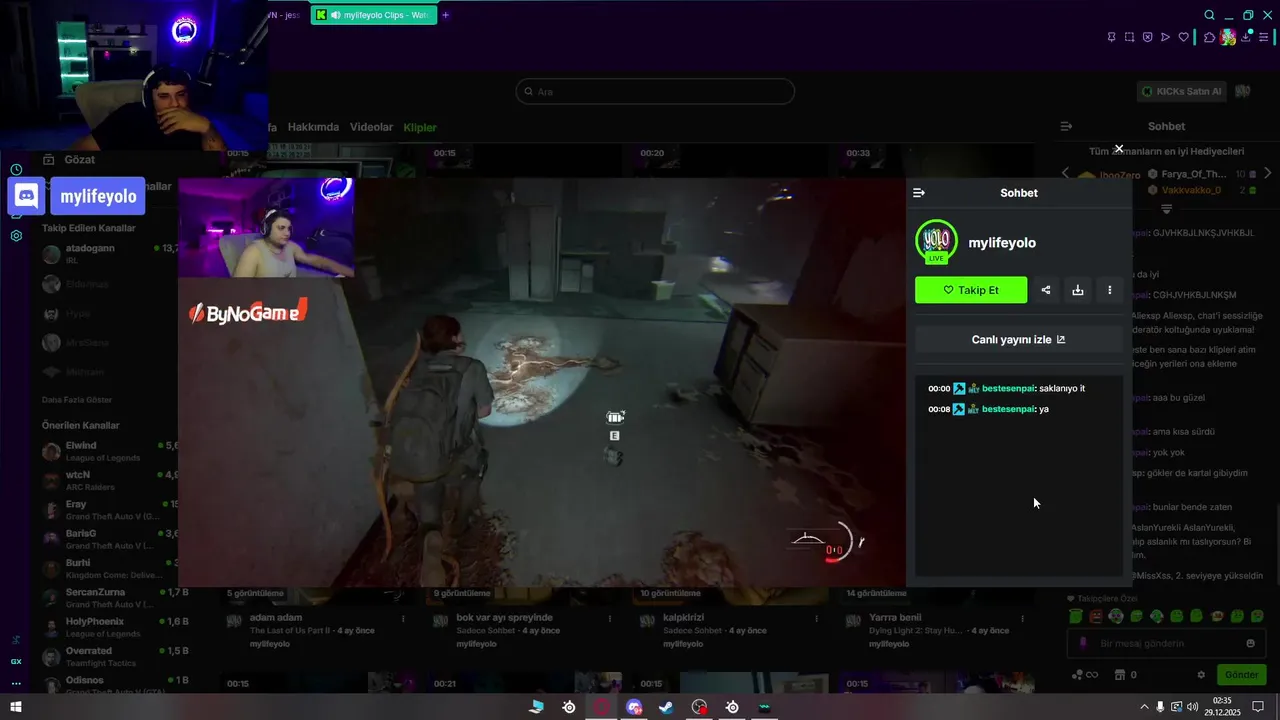
Task: Click the ad blocker shield icon
Action: (x=1147, y=37)
